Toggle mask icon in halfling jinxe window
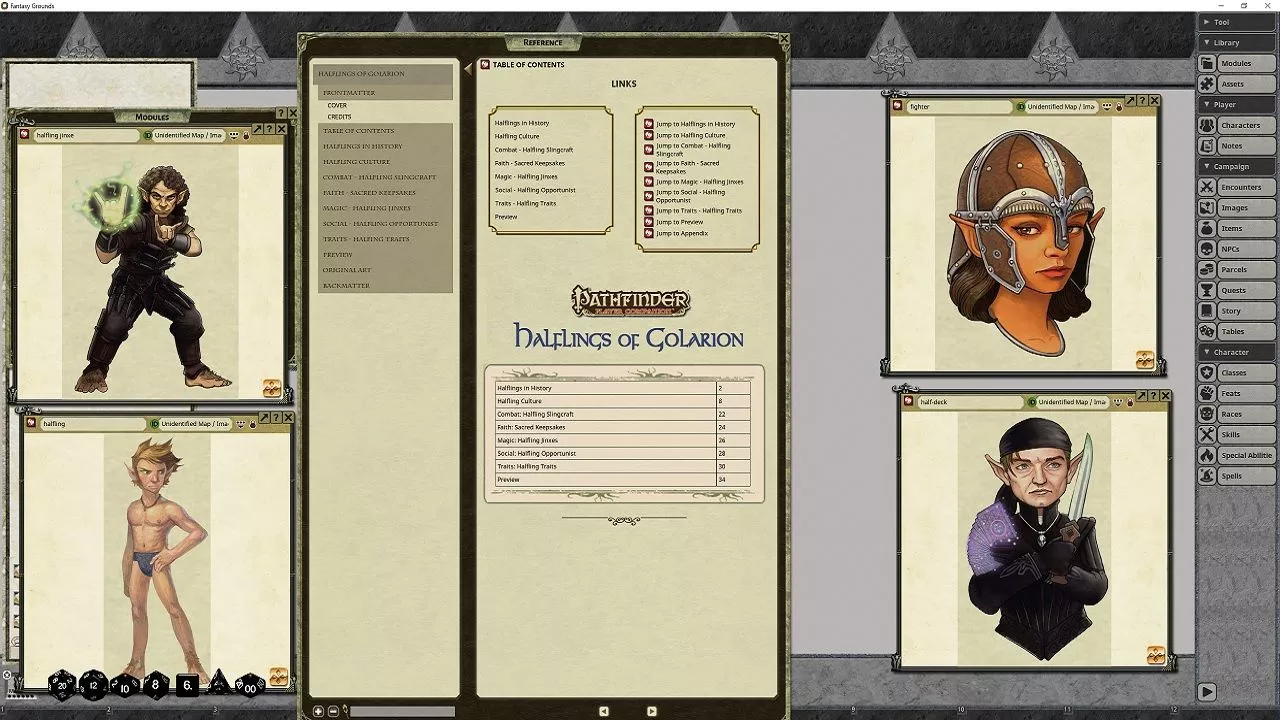Viewport: 1280px width, 720px height. coord(234,135)
